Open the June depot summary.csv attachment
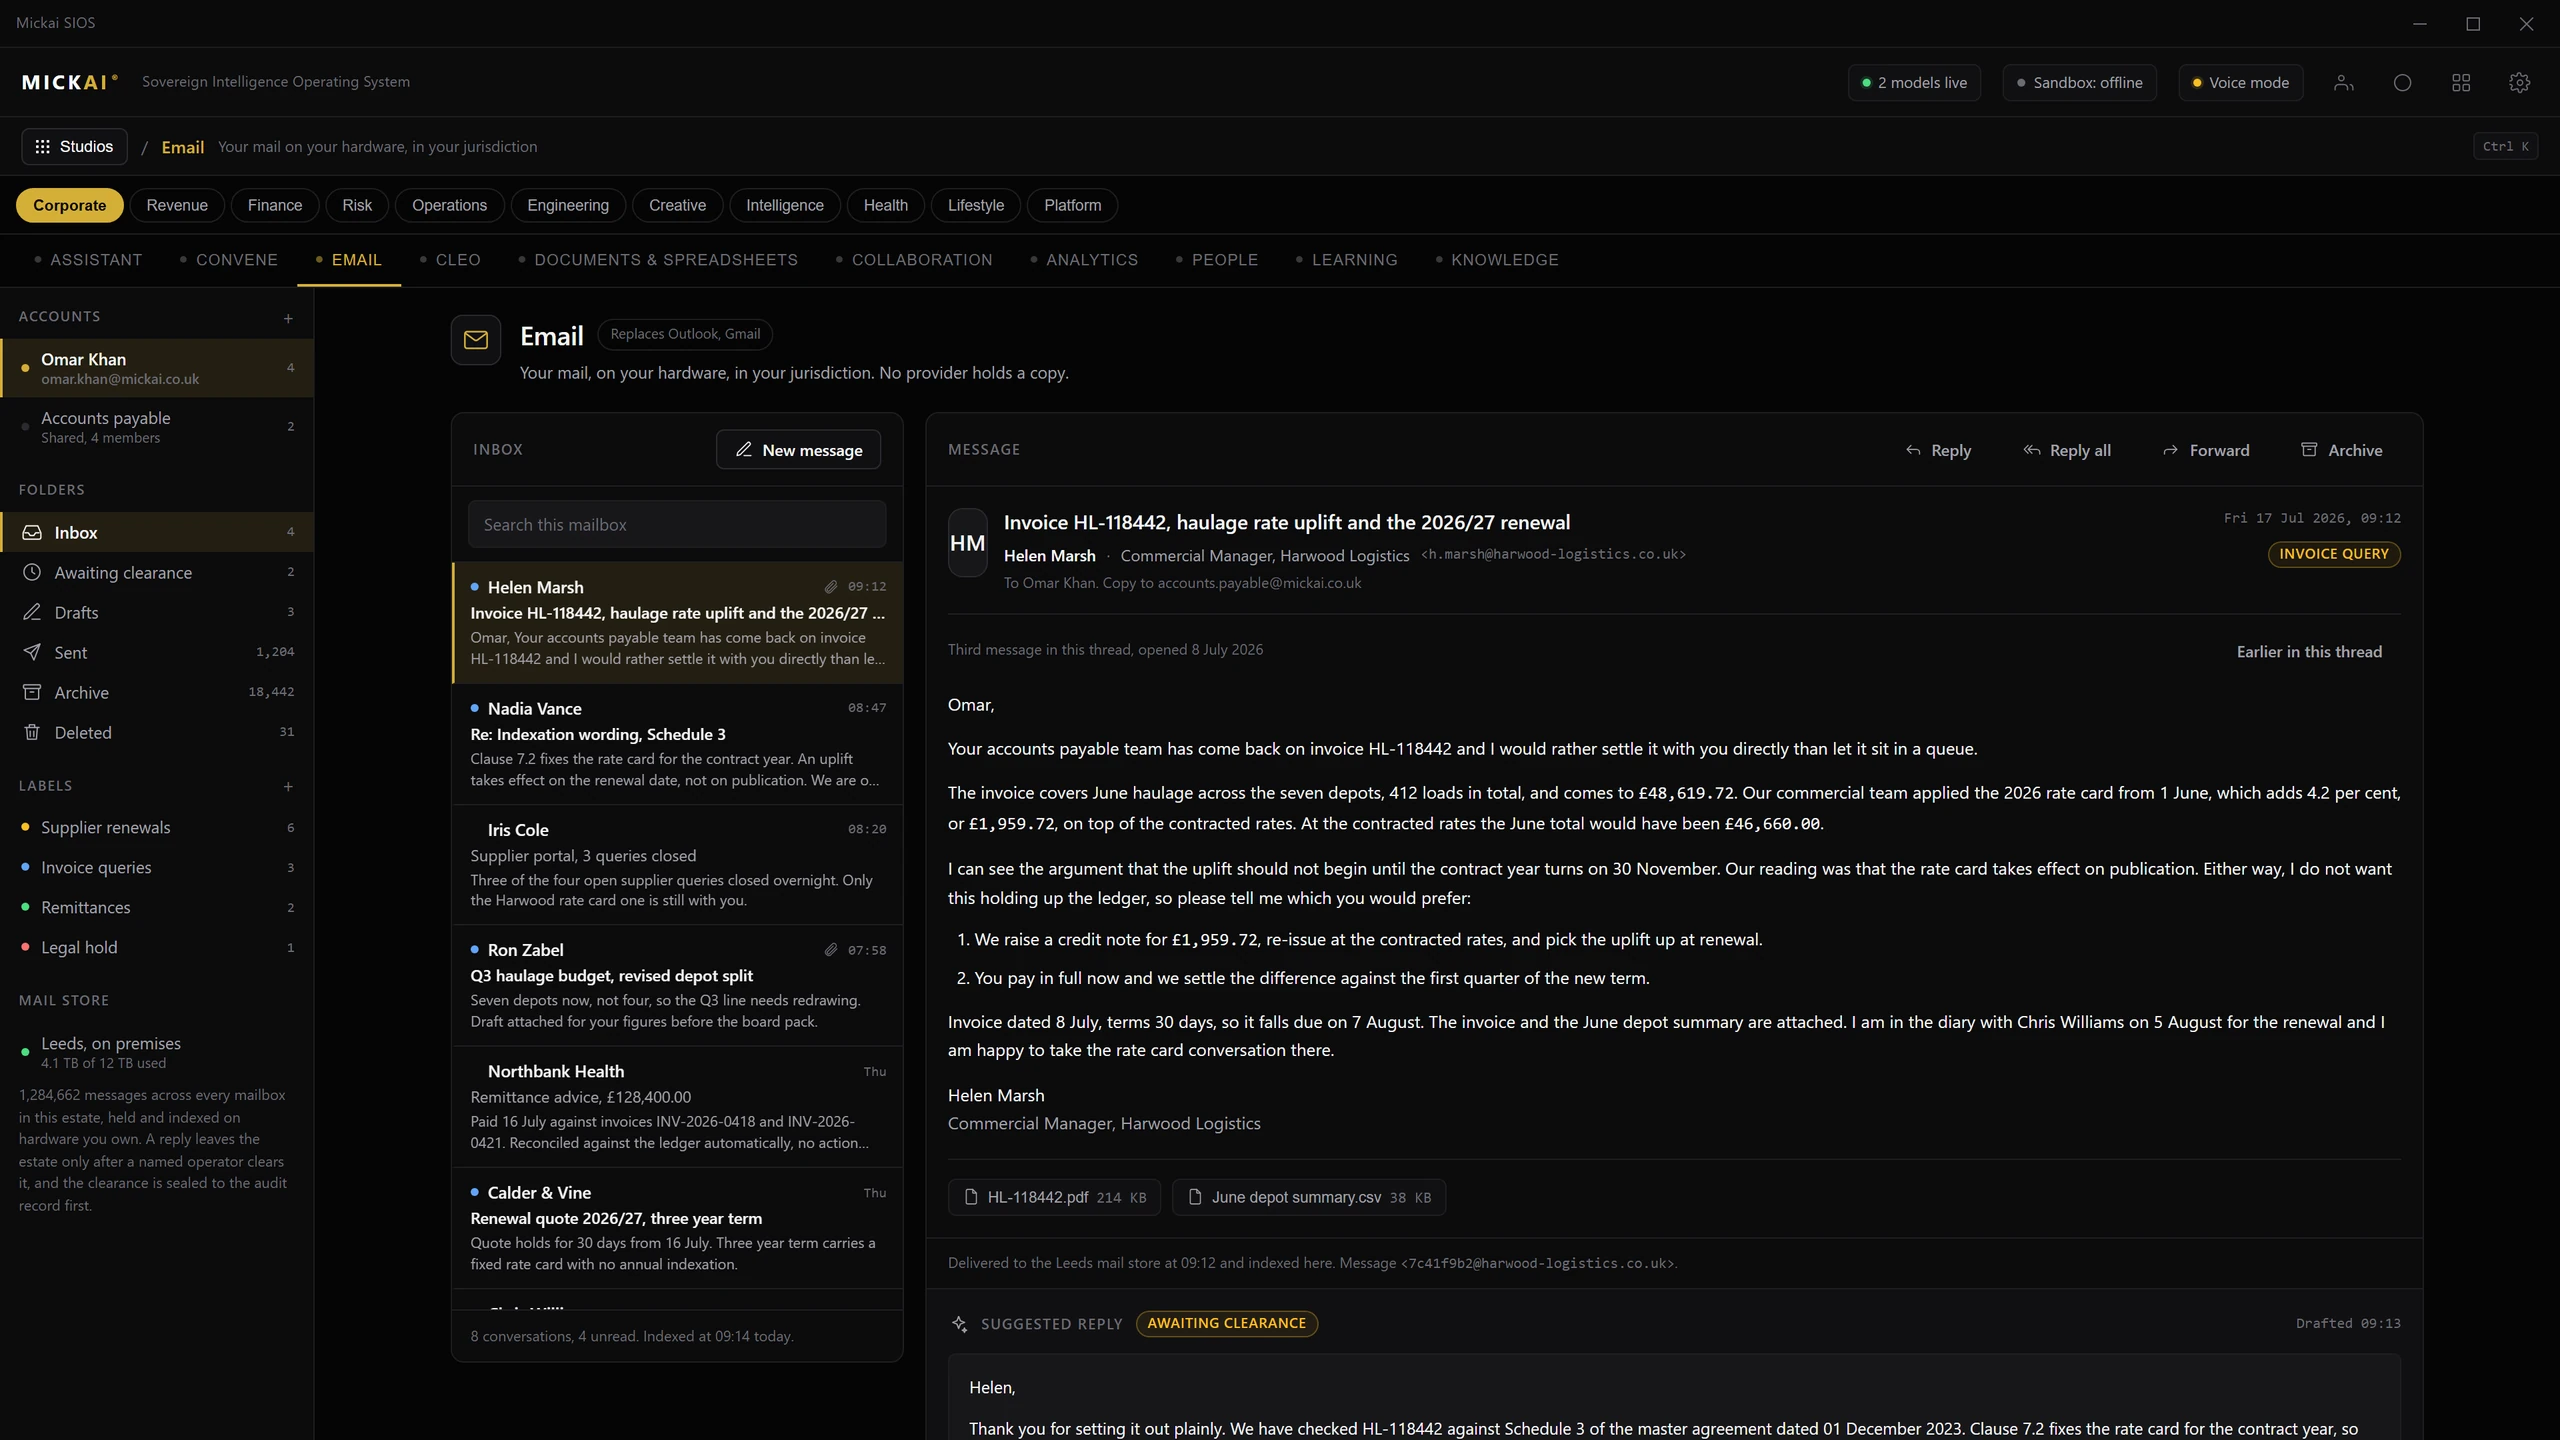2560x1440 pixels. point(1309,1197)
